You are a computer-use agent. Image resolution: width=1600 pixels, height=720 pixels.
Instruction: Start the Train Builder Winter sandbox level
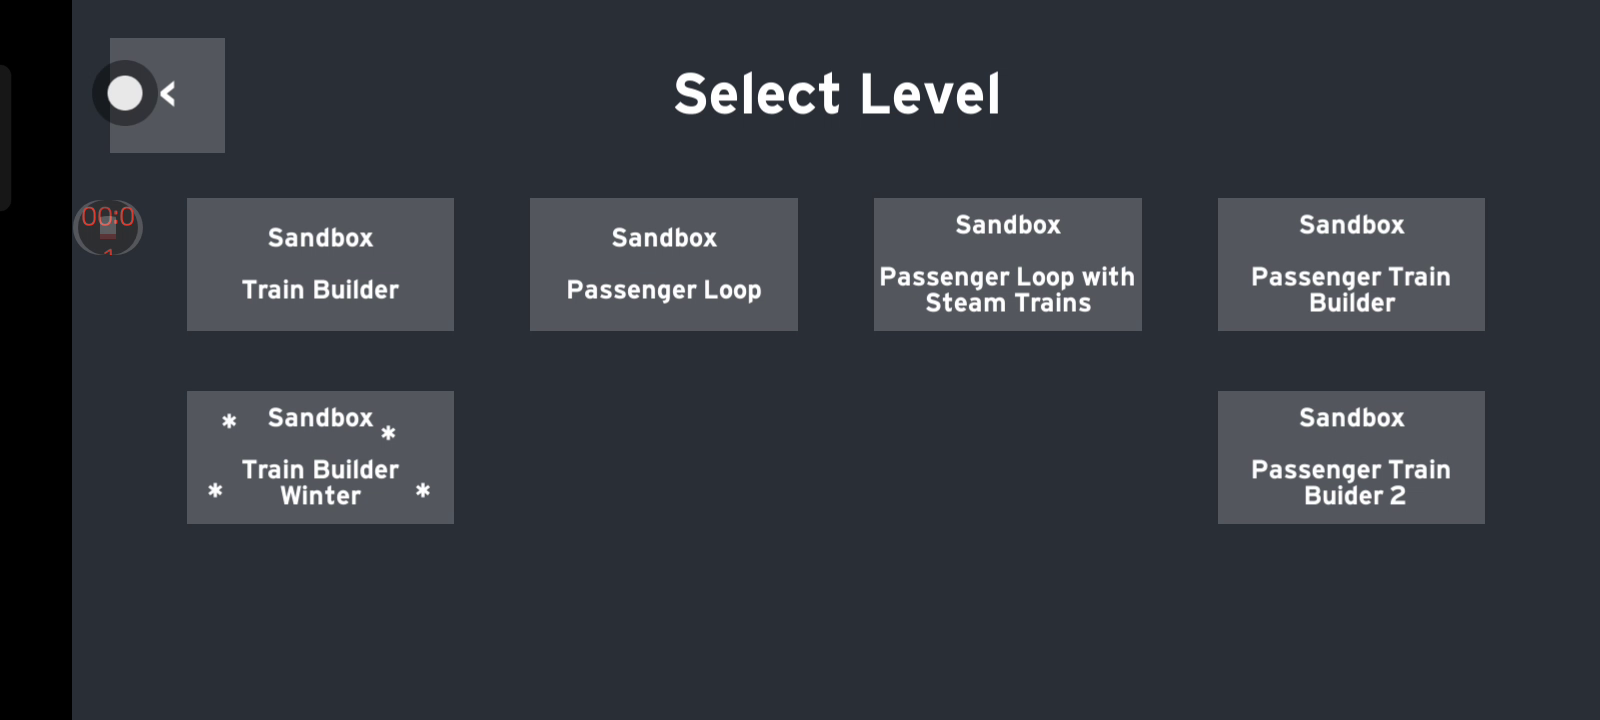click(x=320, y=457)
